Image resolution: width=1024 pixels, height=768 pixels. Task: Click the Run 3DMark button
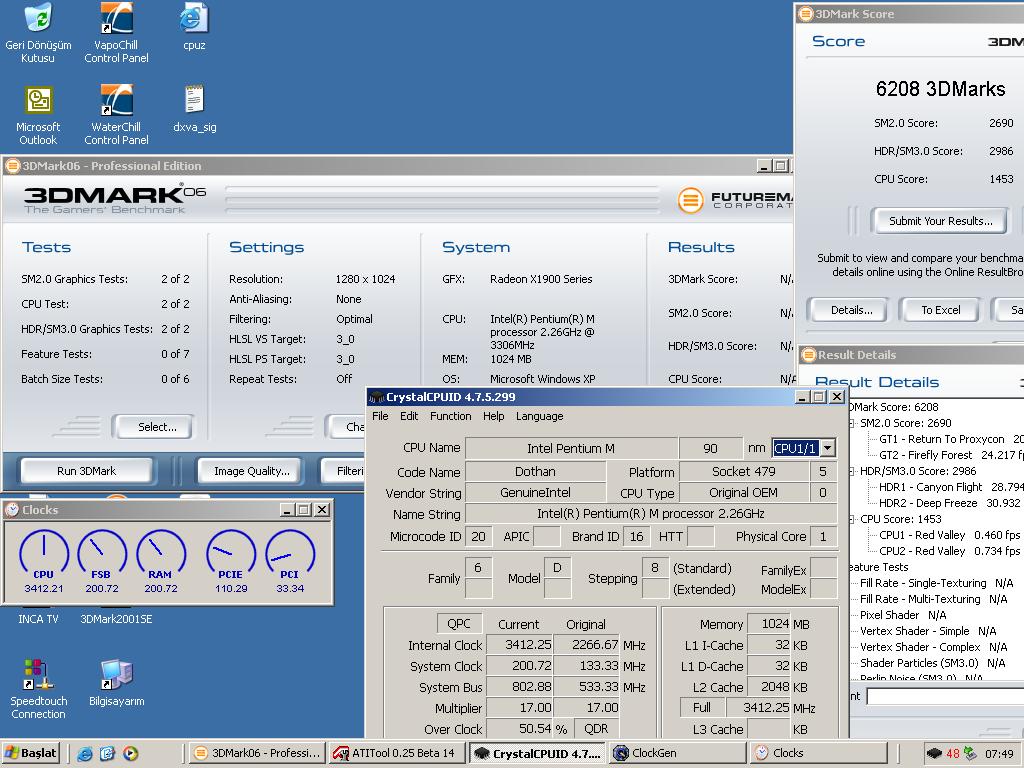(87, 471)
